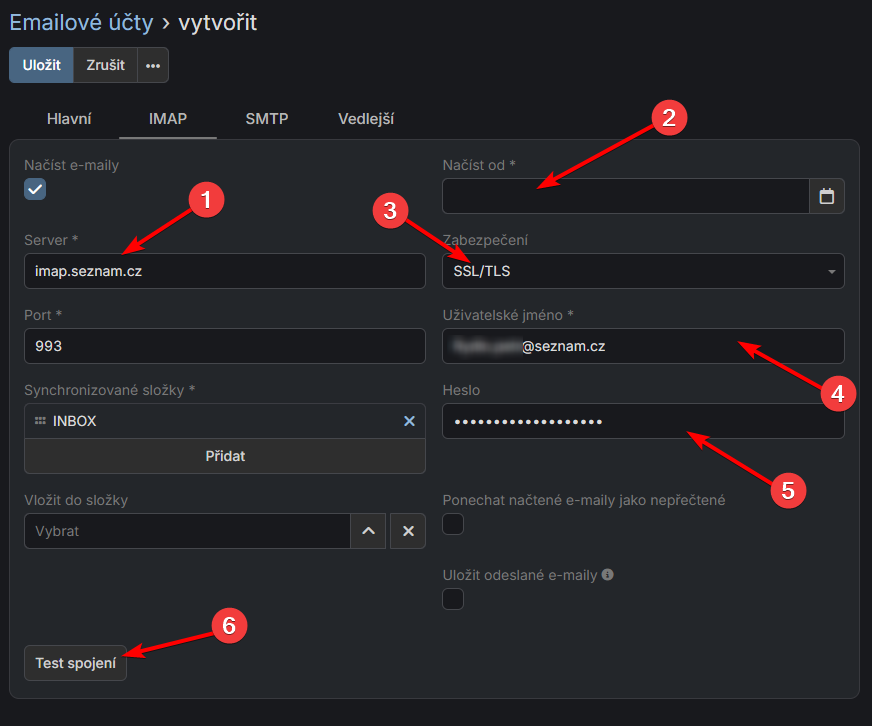Go to the Hlavní tab
Image resolution: width=872 pixels, height=726 pixels.
pyautogui.click(x=69, y=119)
